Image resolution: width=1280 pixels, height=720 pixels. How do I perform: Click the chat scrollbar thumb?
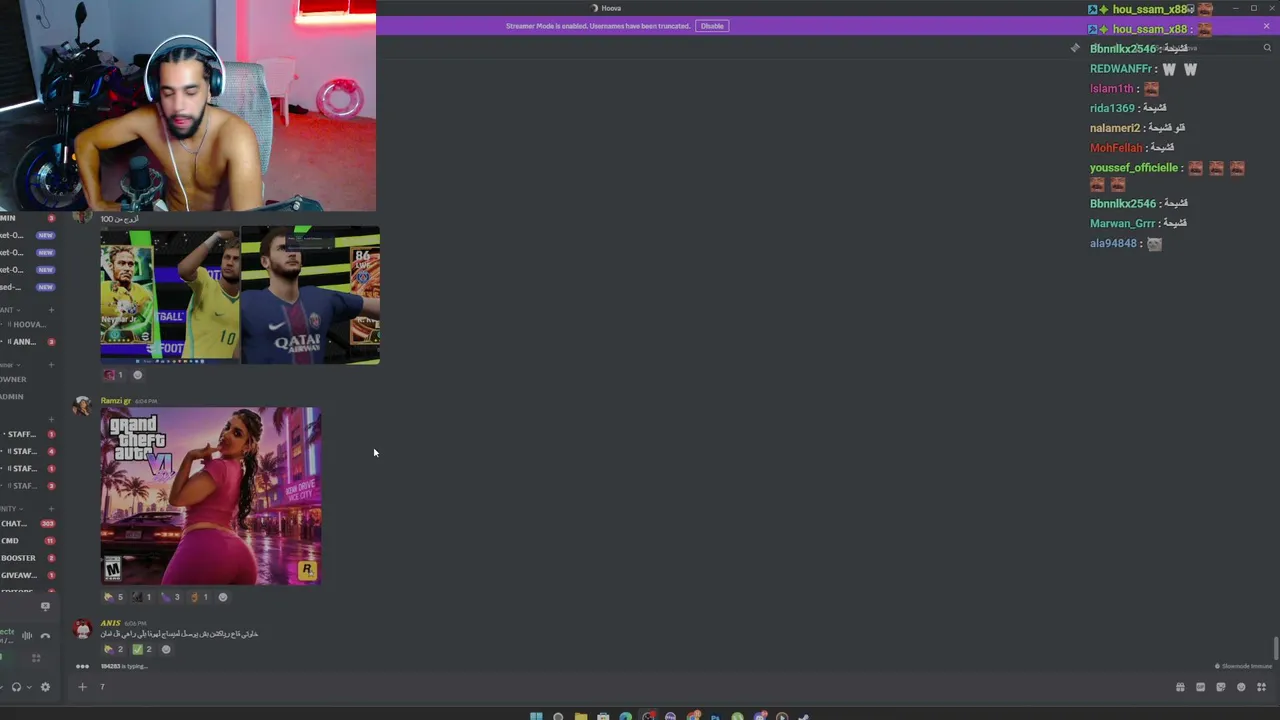click(1275, 648)
